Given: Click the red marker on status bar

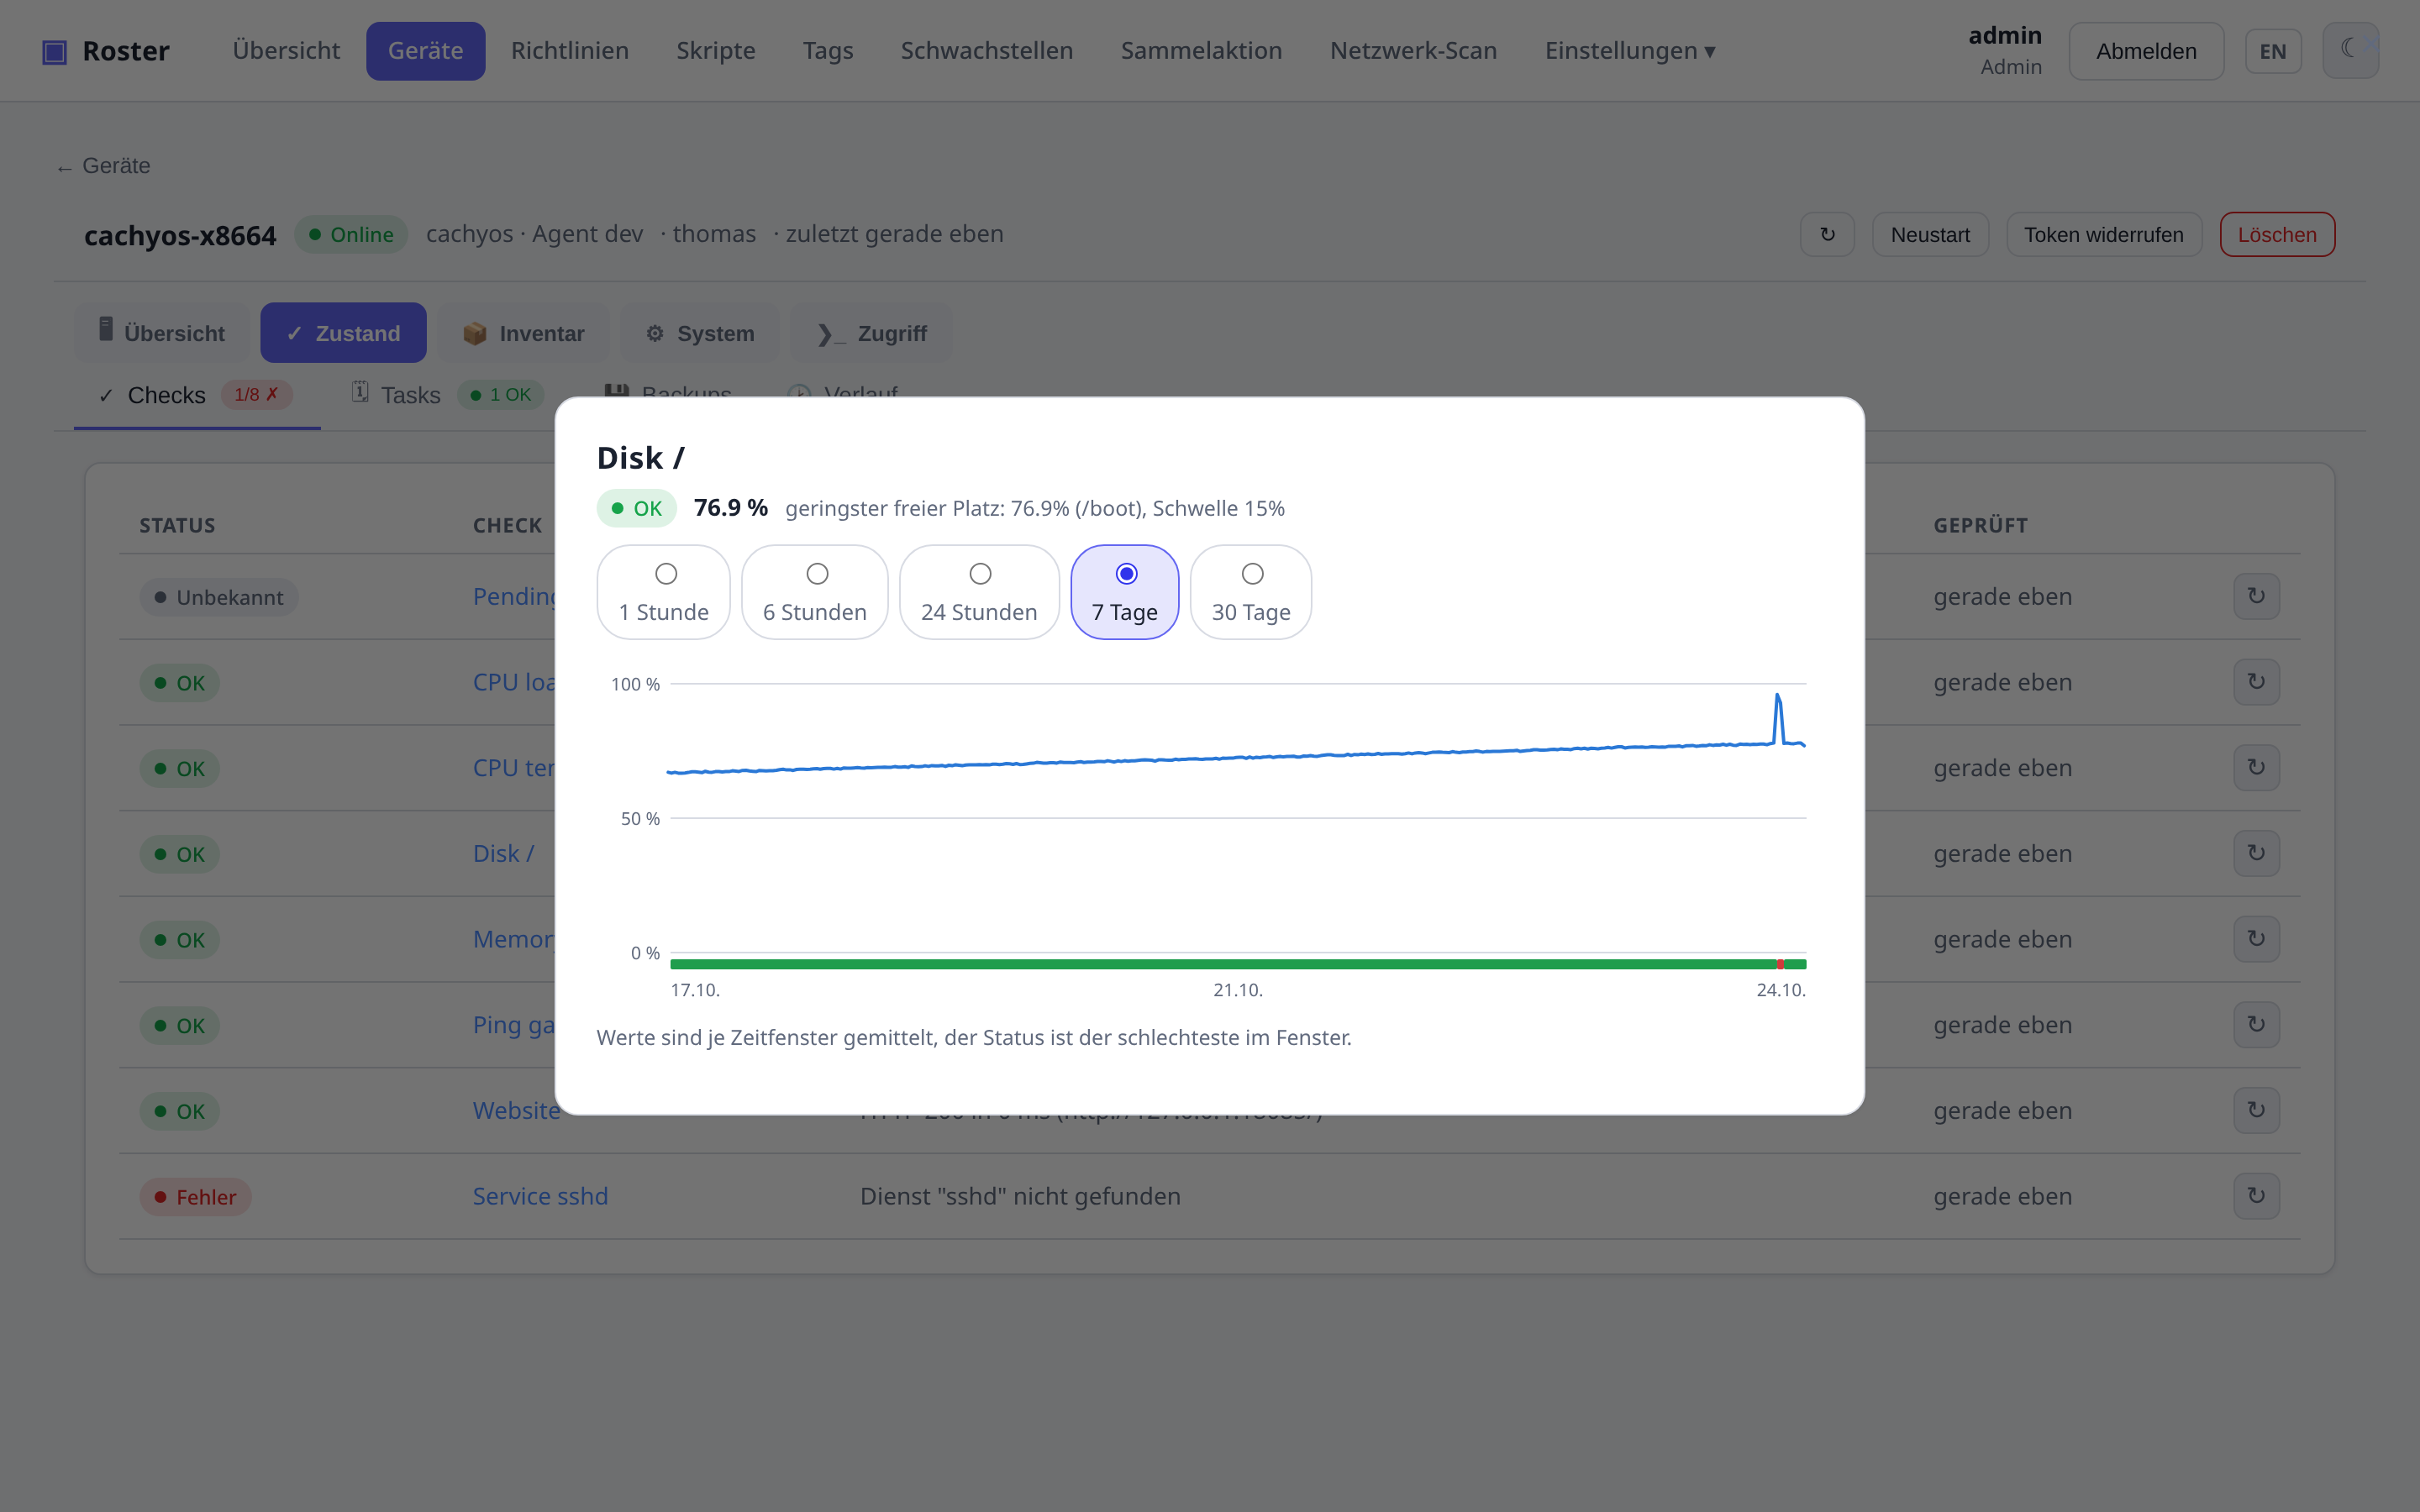Looking at the screenshot, I should pos(1780,964).
